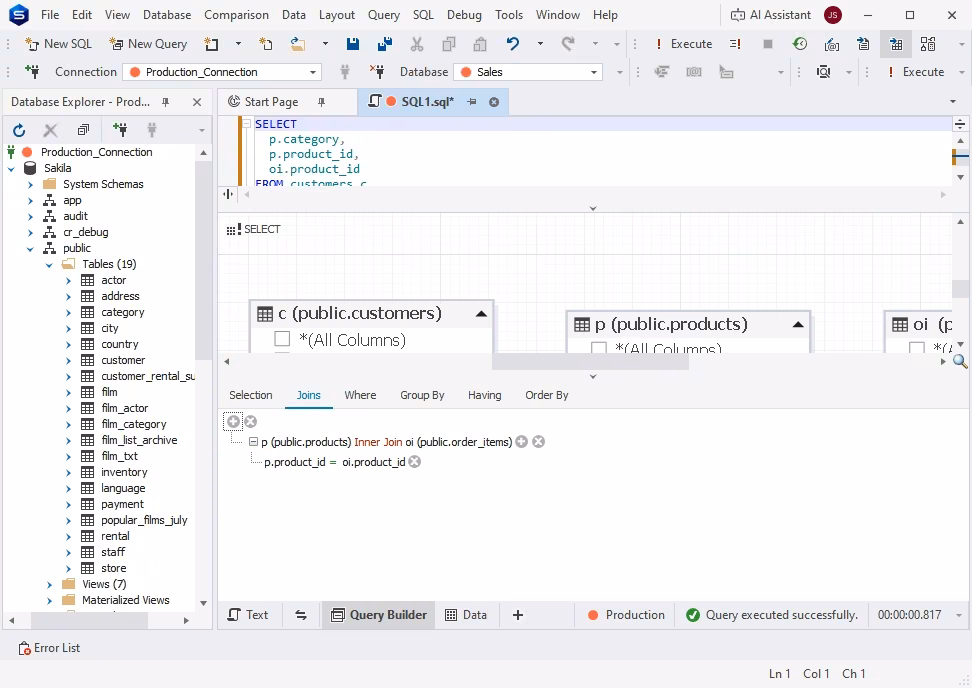
Task: Check All Columns in customers table
Action: (282, 339)
